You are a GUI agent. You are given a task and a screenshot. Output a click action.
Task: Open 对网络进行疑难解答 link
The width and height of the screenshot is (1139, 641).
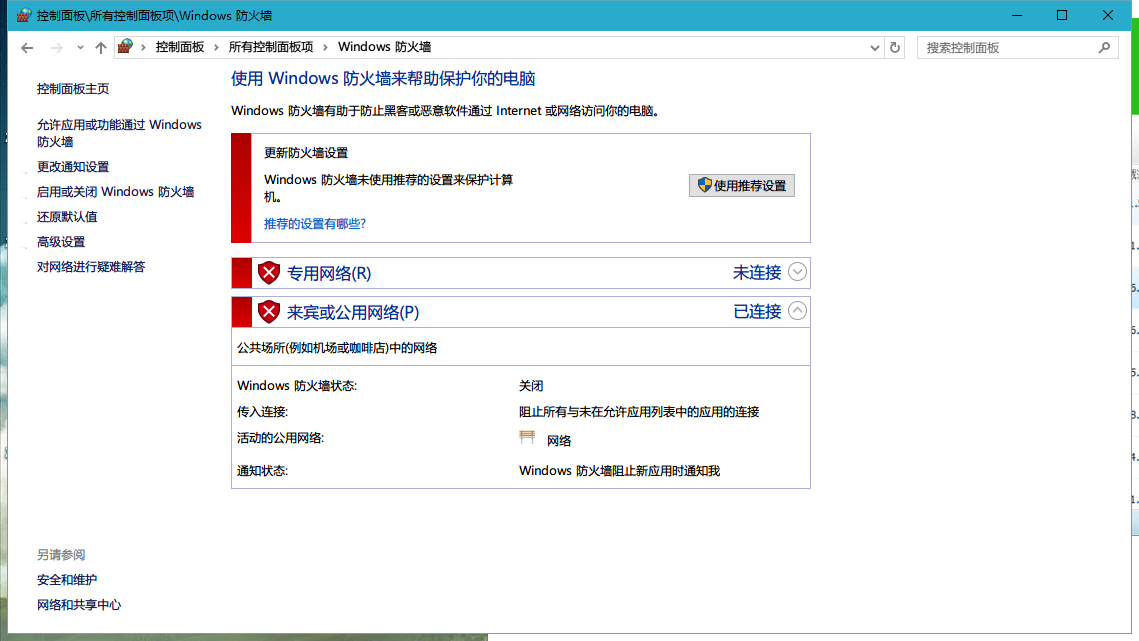92,267
